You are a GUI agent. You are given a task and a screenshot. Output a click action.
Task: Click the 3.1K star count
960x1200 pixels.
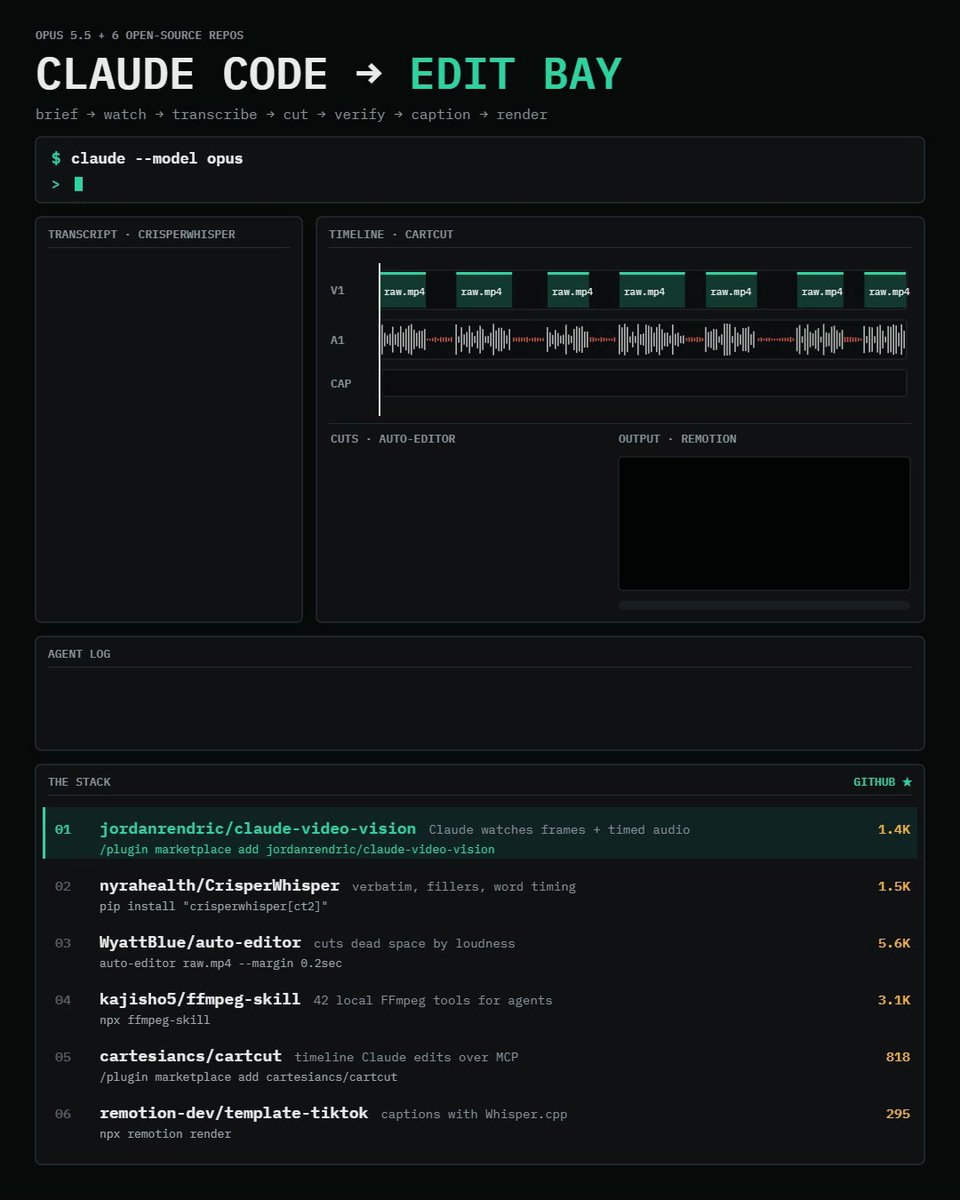[894, 1000]
